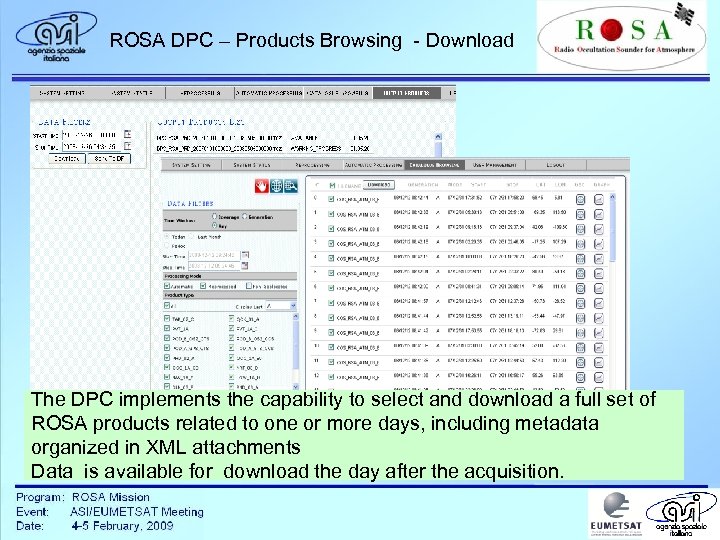This screenshot has height=540, width=720.
Task: Click the Download button in the back window filters
Action: tap(67, 158)
